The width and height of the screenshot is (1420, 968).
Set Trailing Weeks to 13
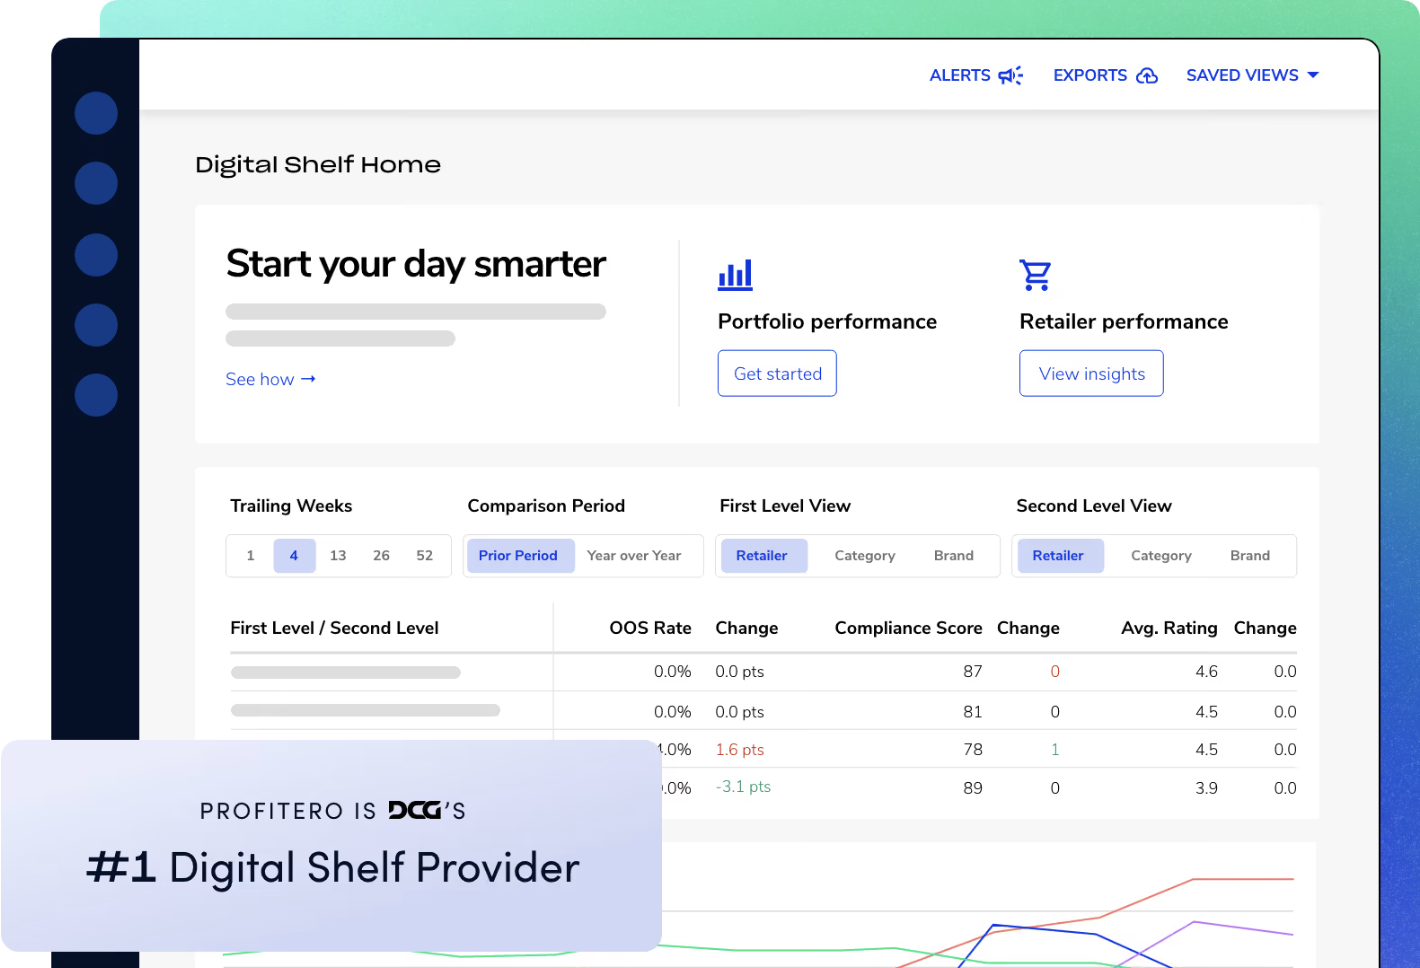338,555
